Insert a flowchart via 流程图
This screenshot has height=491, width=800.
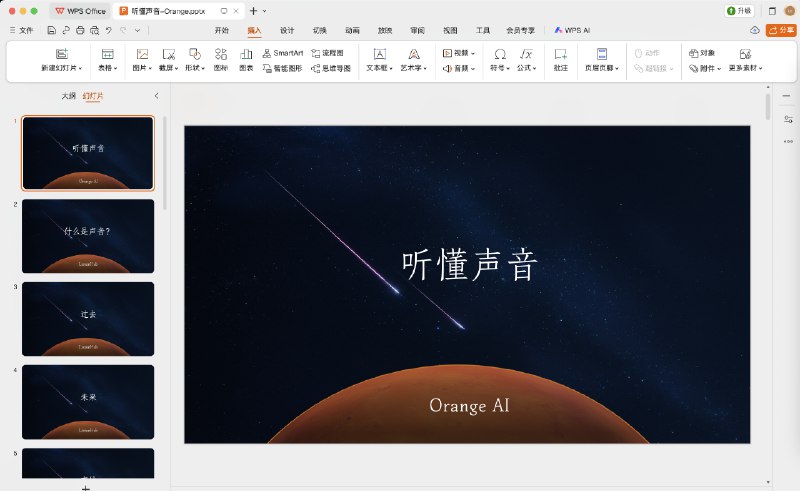tap(328, 53)
